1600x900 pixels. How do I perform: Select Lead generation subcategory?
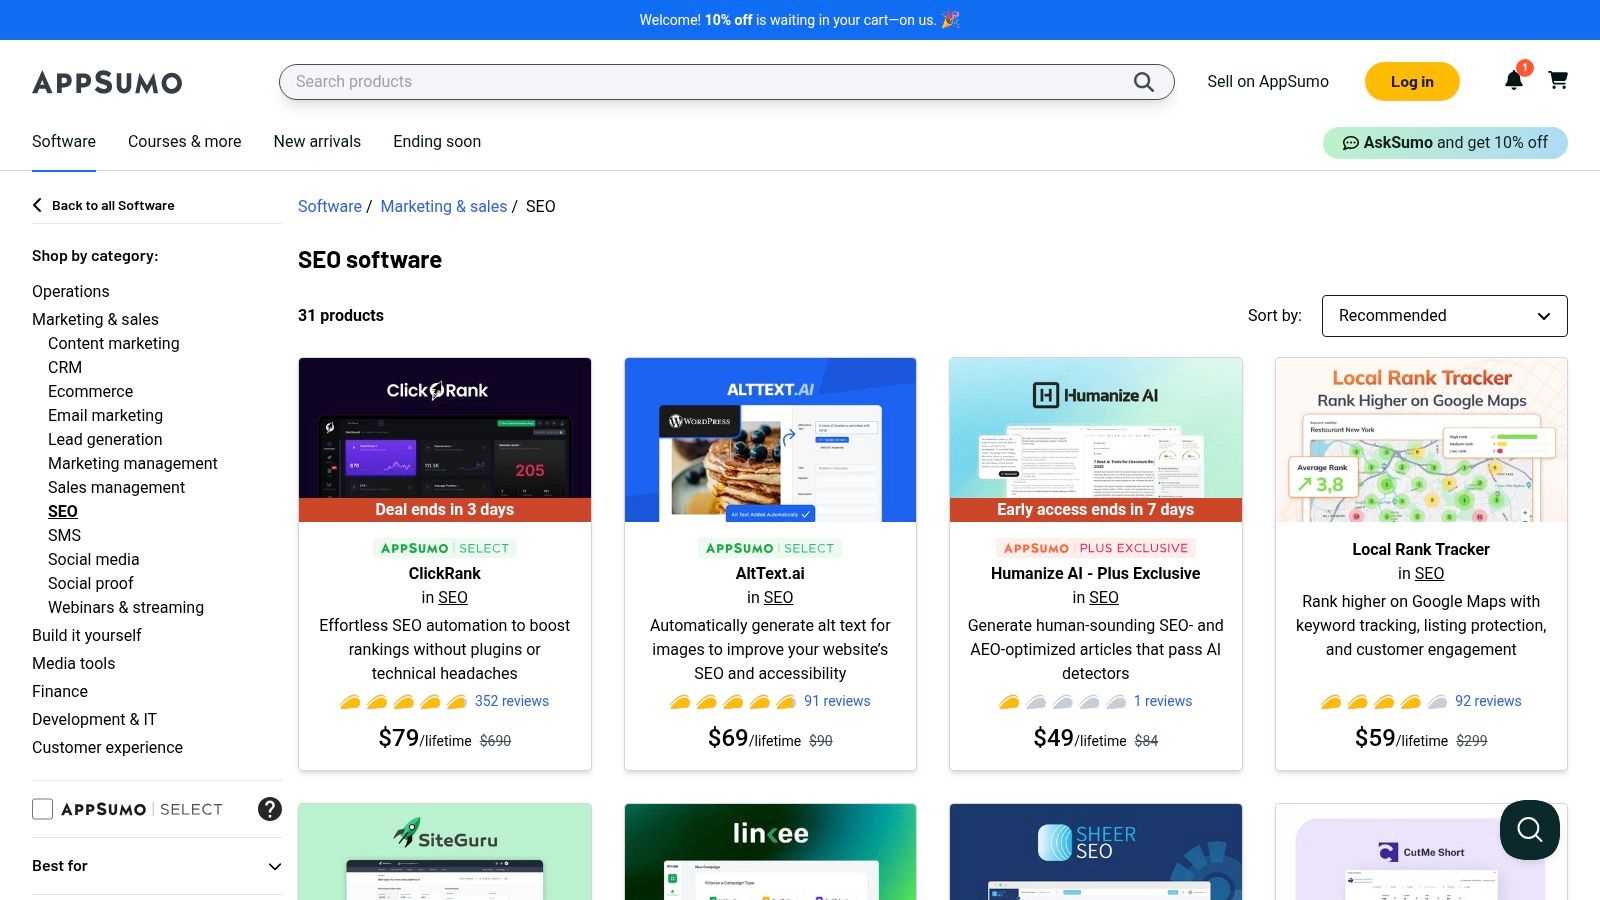pyautogui.click(x=105, y=439)
